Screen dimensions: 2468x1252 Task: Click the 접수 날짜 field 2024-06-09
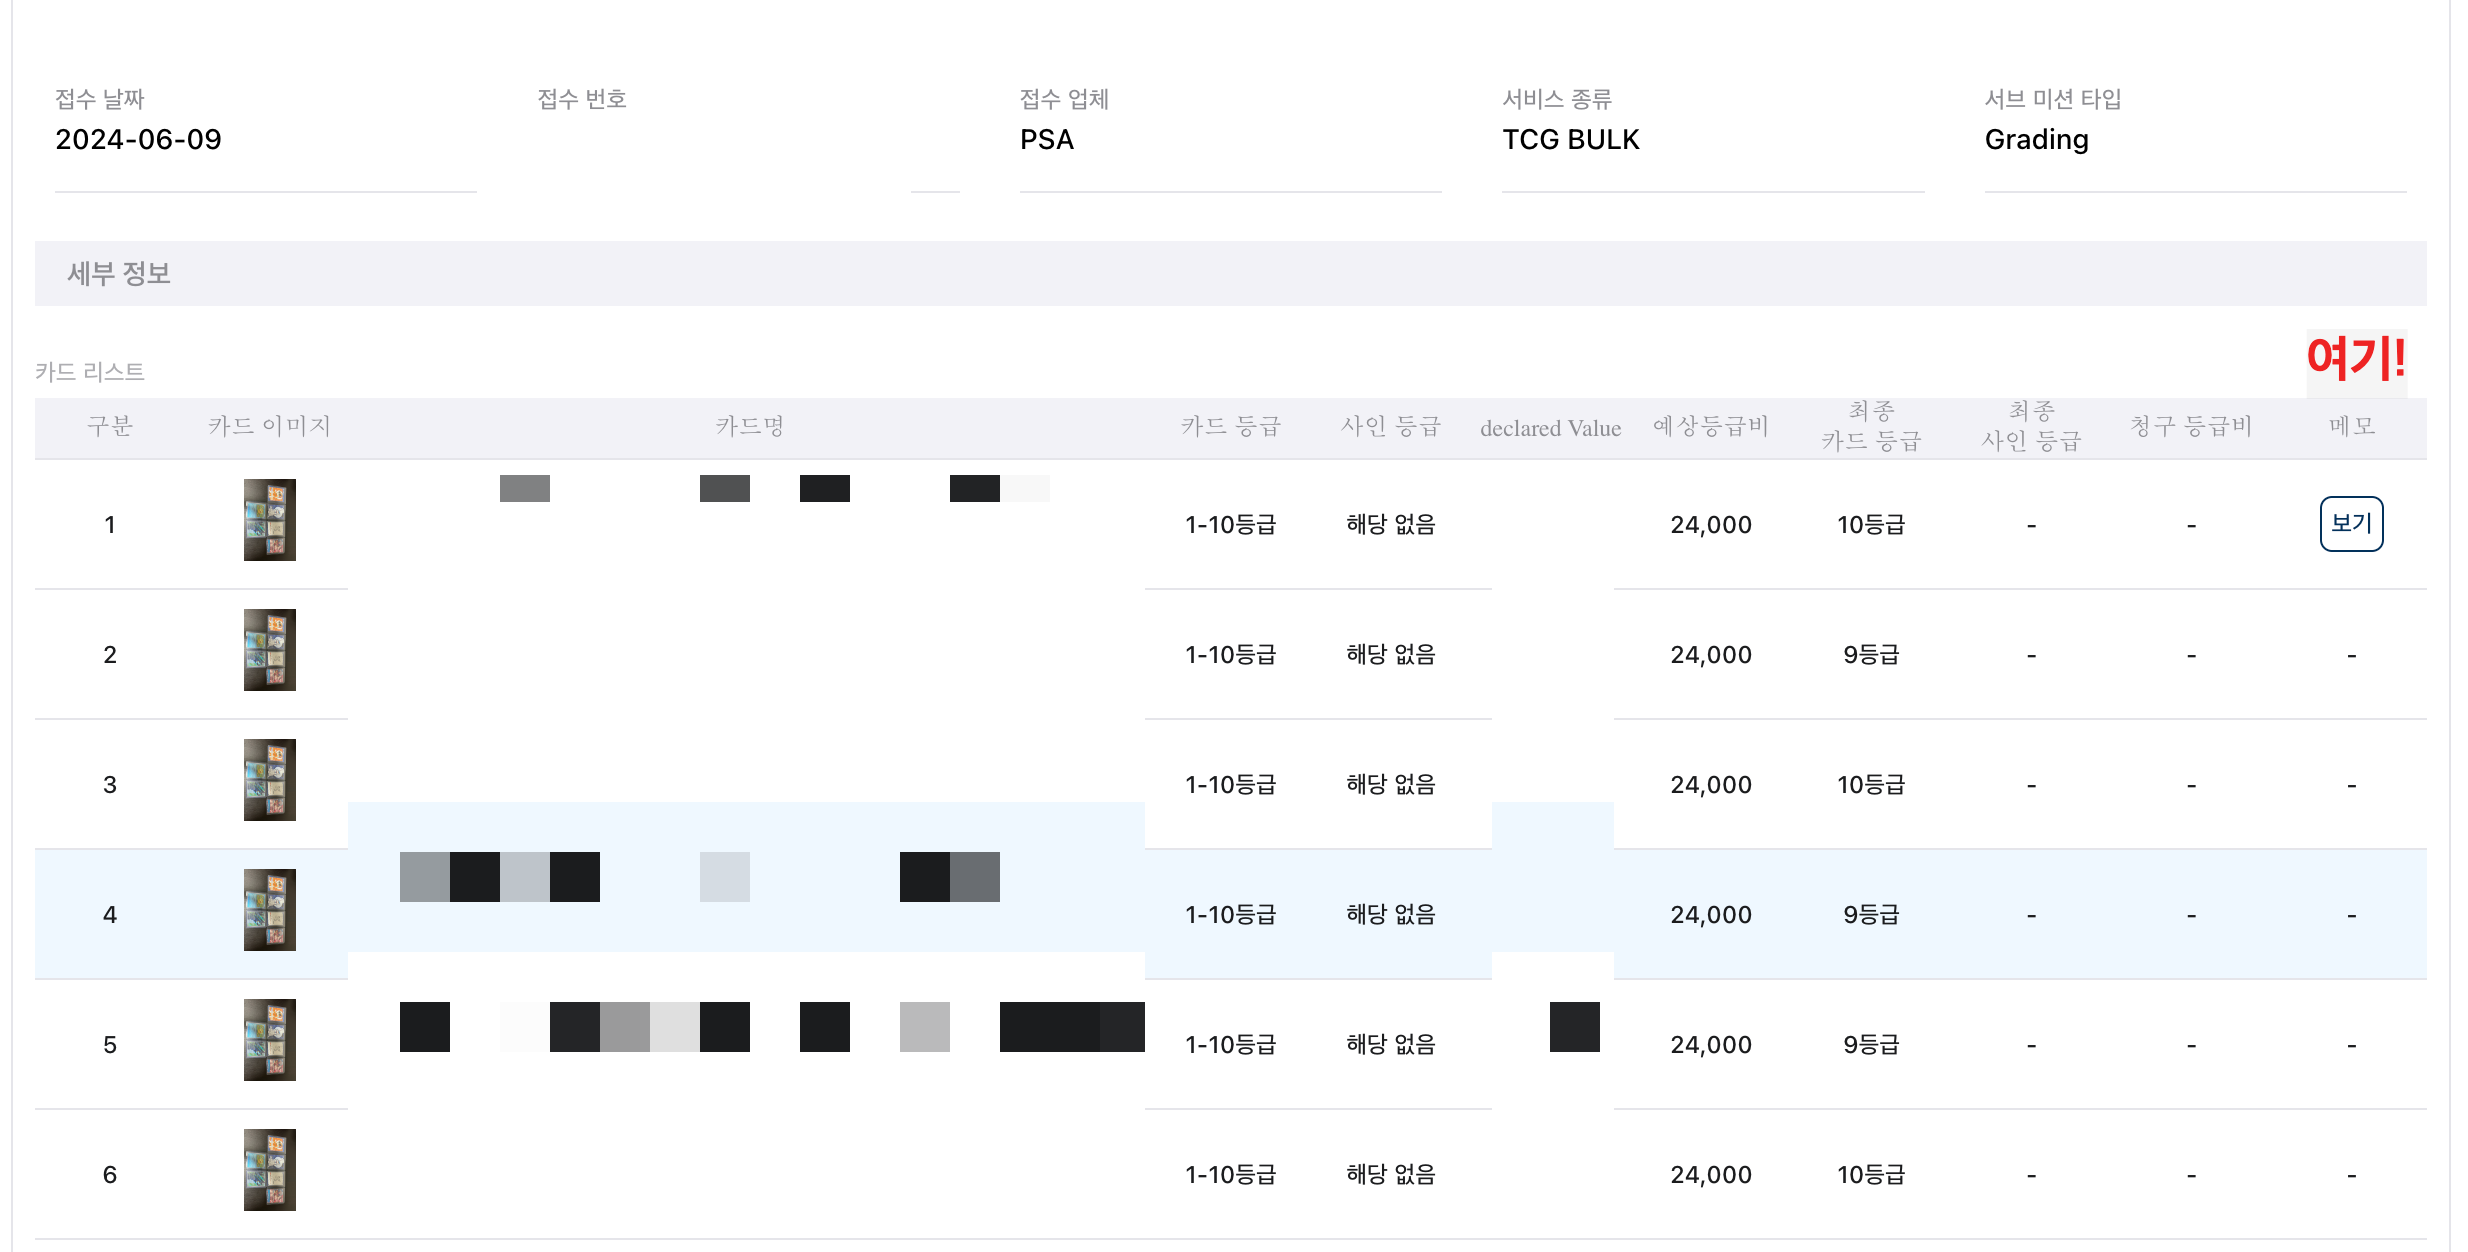tap(266, 140)
